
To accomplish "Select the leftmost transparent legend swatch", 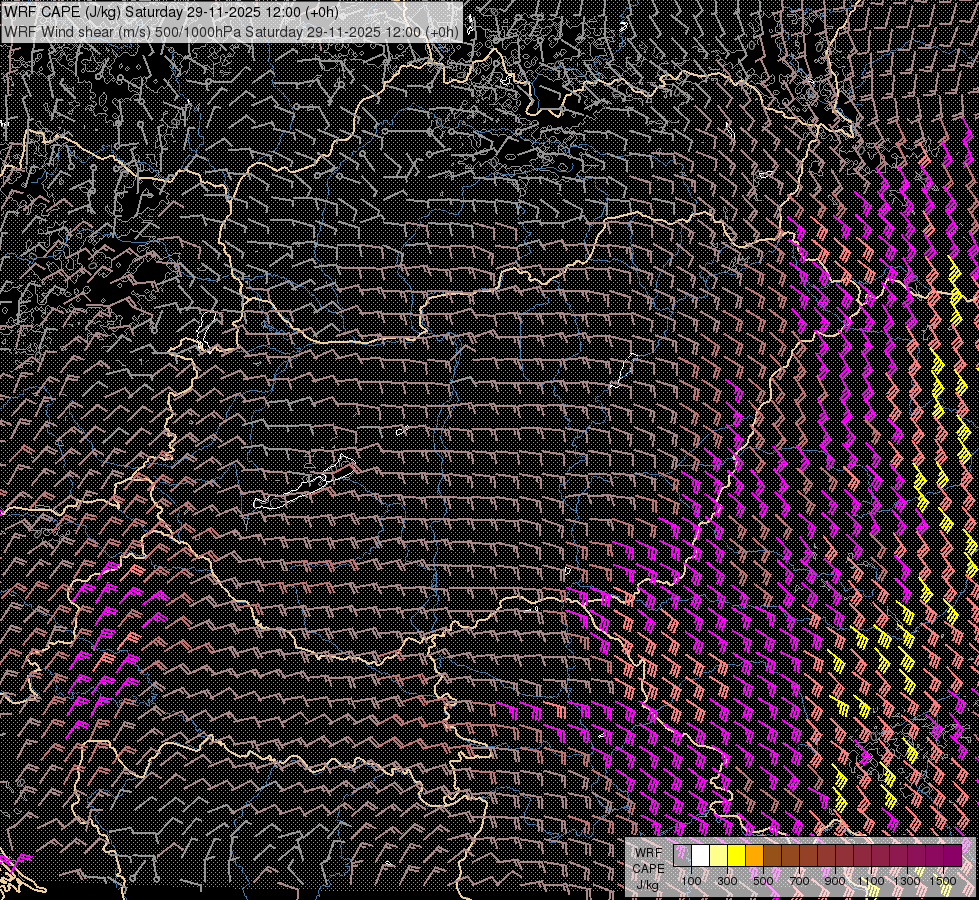I will [683, 856].
